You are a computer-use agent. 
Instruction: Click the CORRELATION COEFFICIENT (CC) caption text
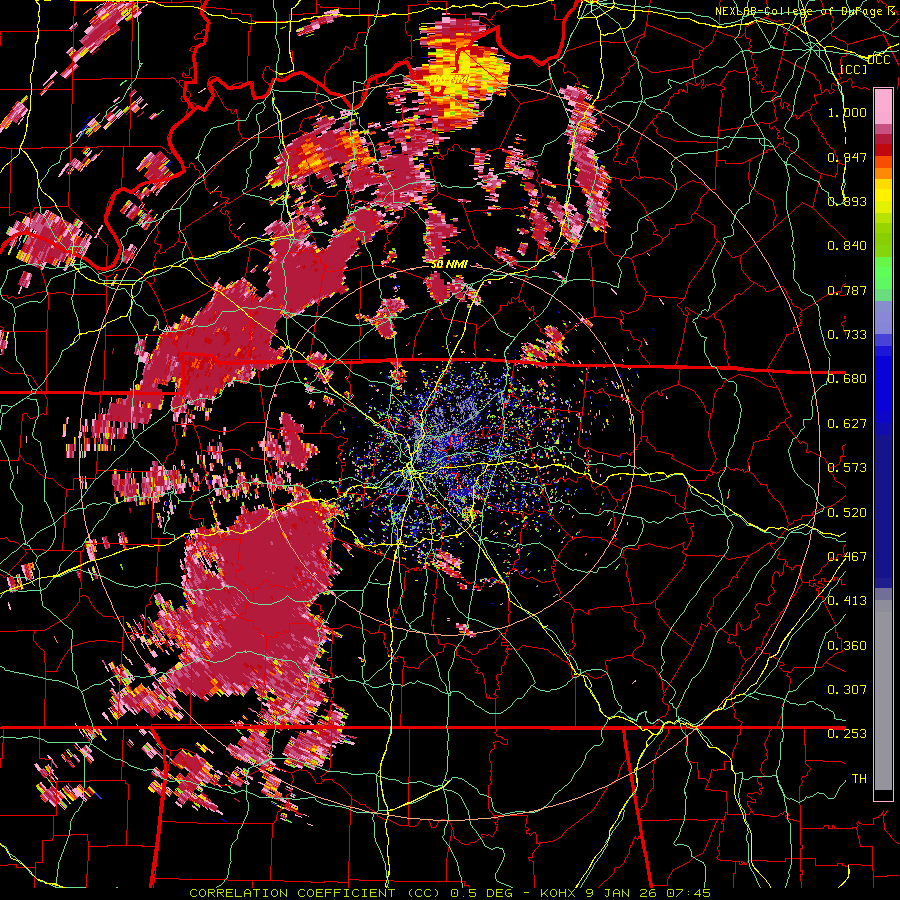click(x=315, y=893)
